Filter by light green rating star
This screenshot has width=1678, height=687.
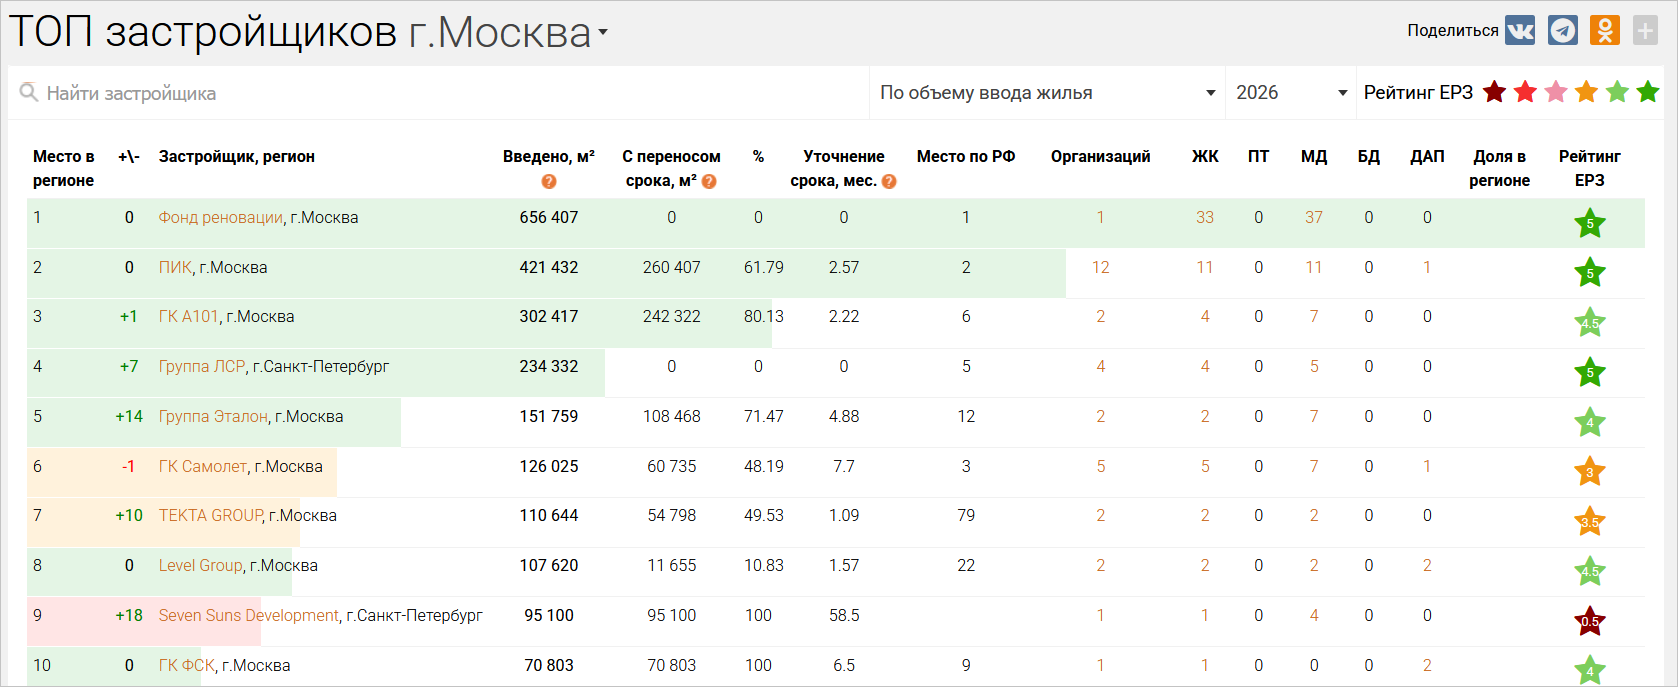[x=1617, y=92]
